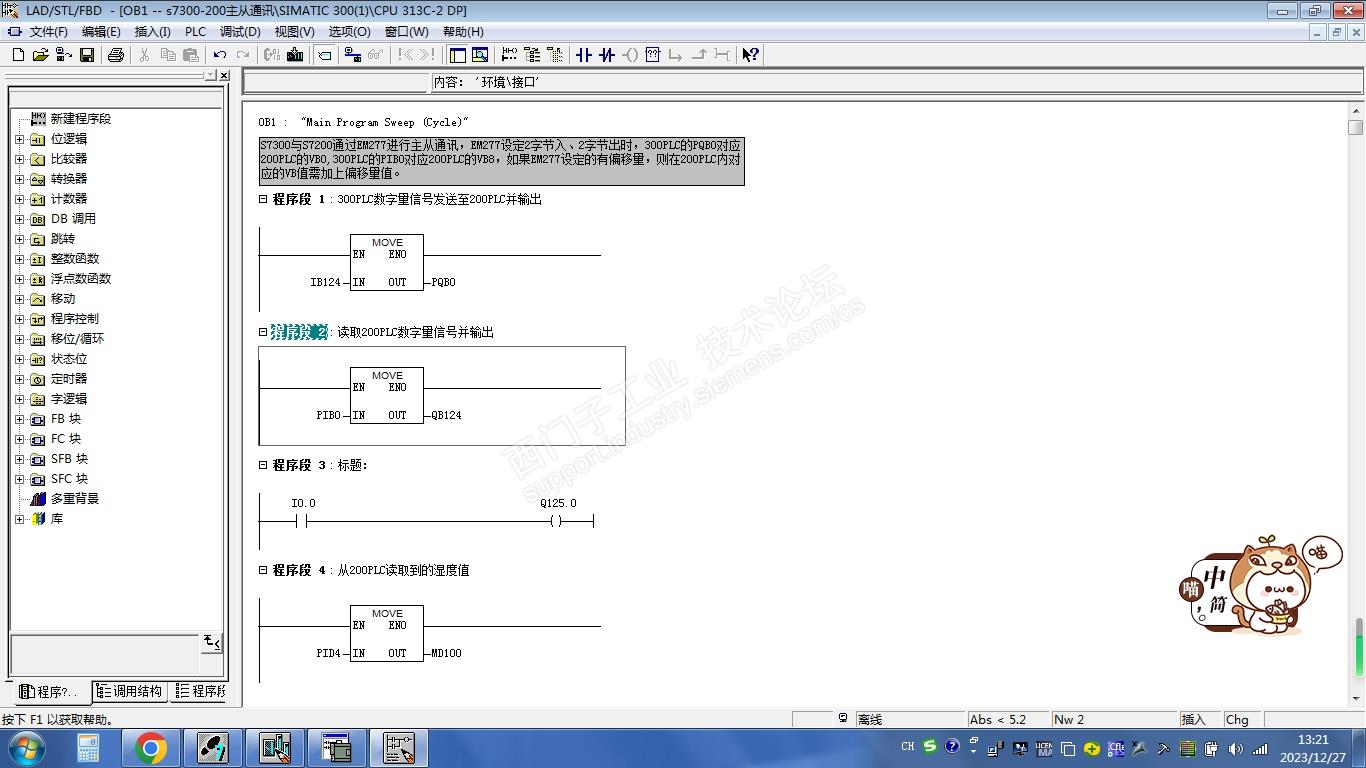
Task: Click the open branch icon
Action: tap(676, 55)
